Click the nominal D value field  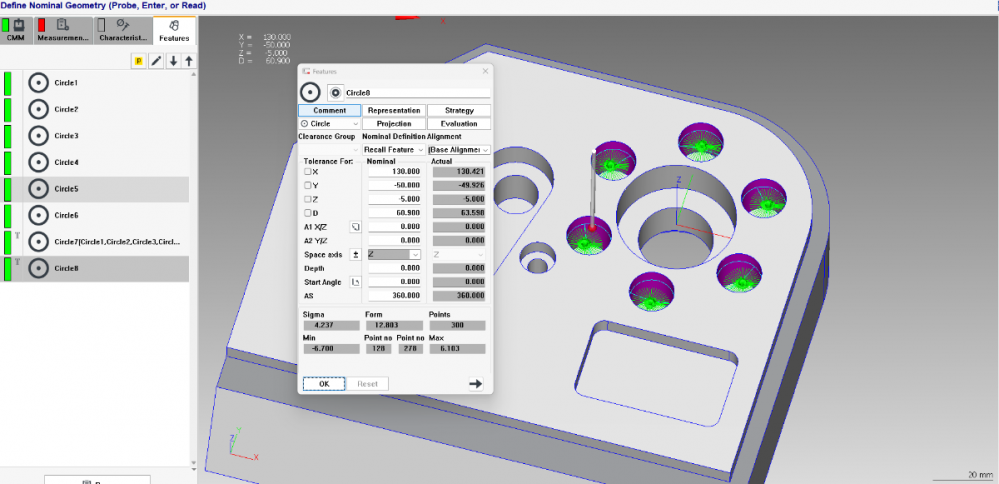(x=396, y=213)
